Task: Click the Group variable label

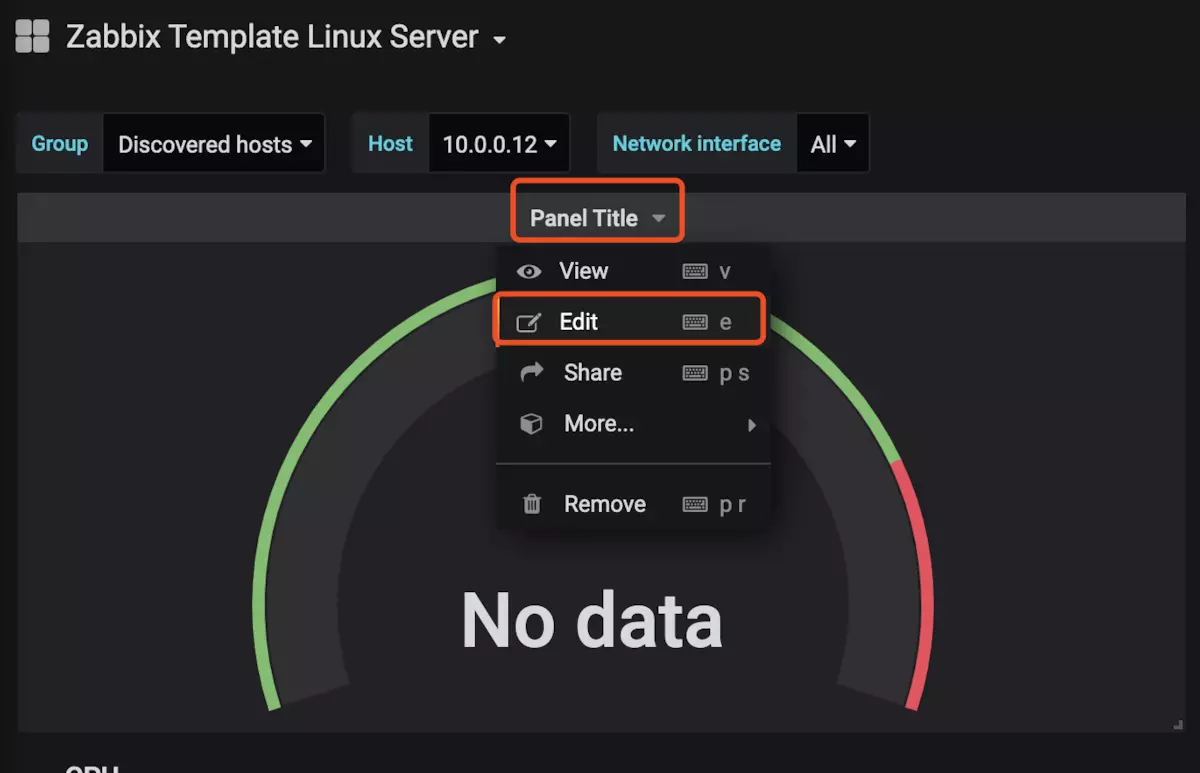Action: tap(60, 143)
